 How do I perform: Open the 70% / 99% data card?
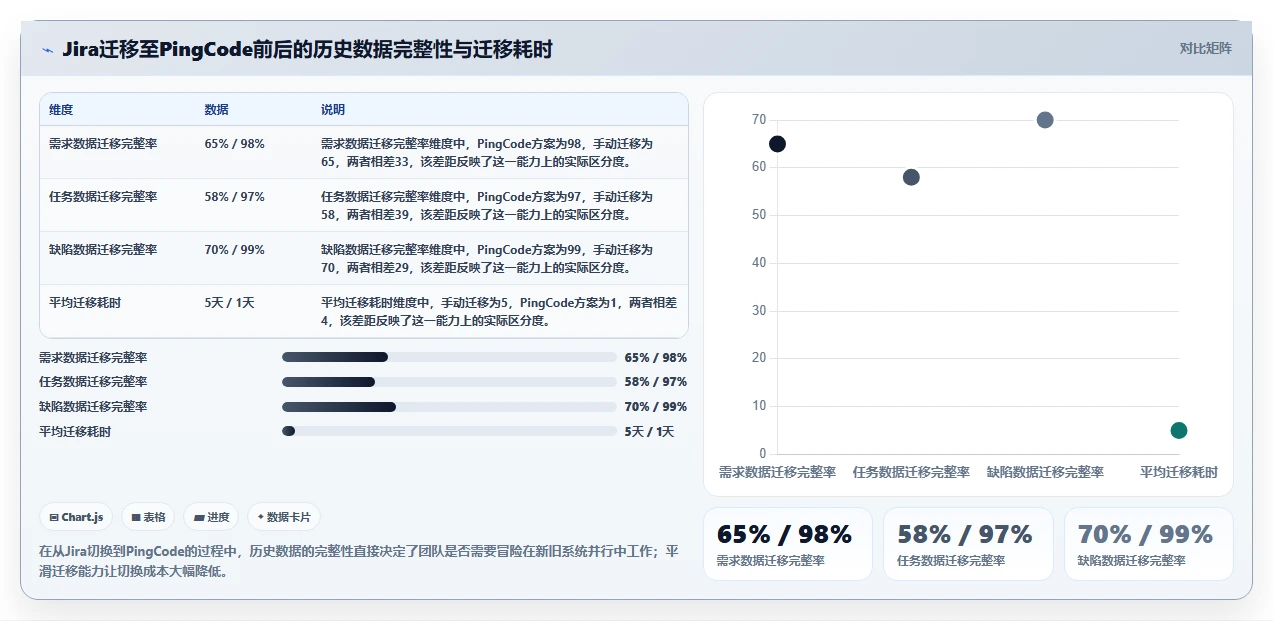coord(1148,544)
